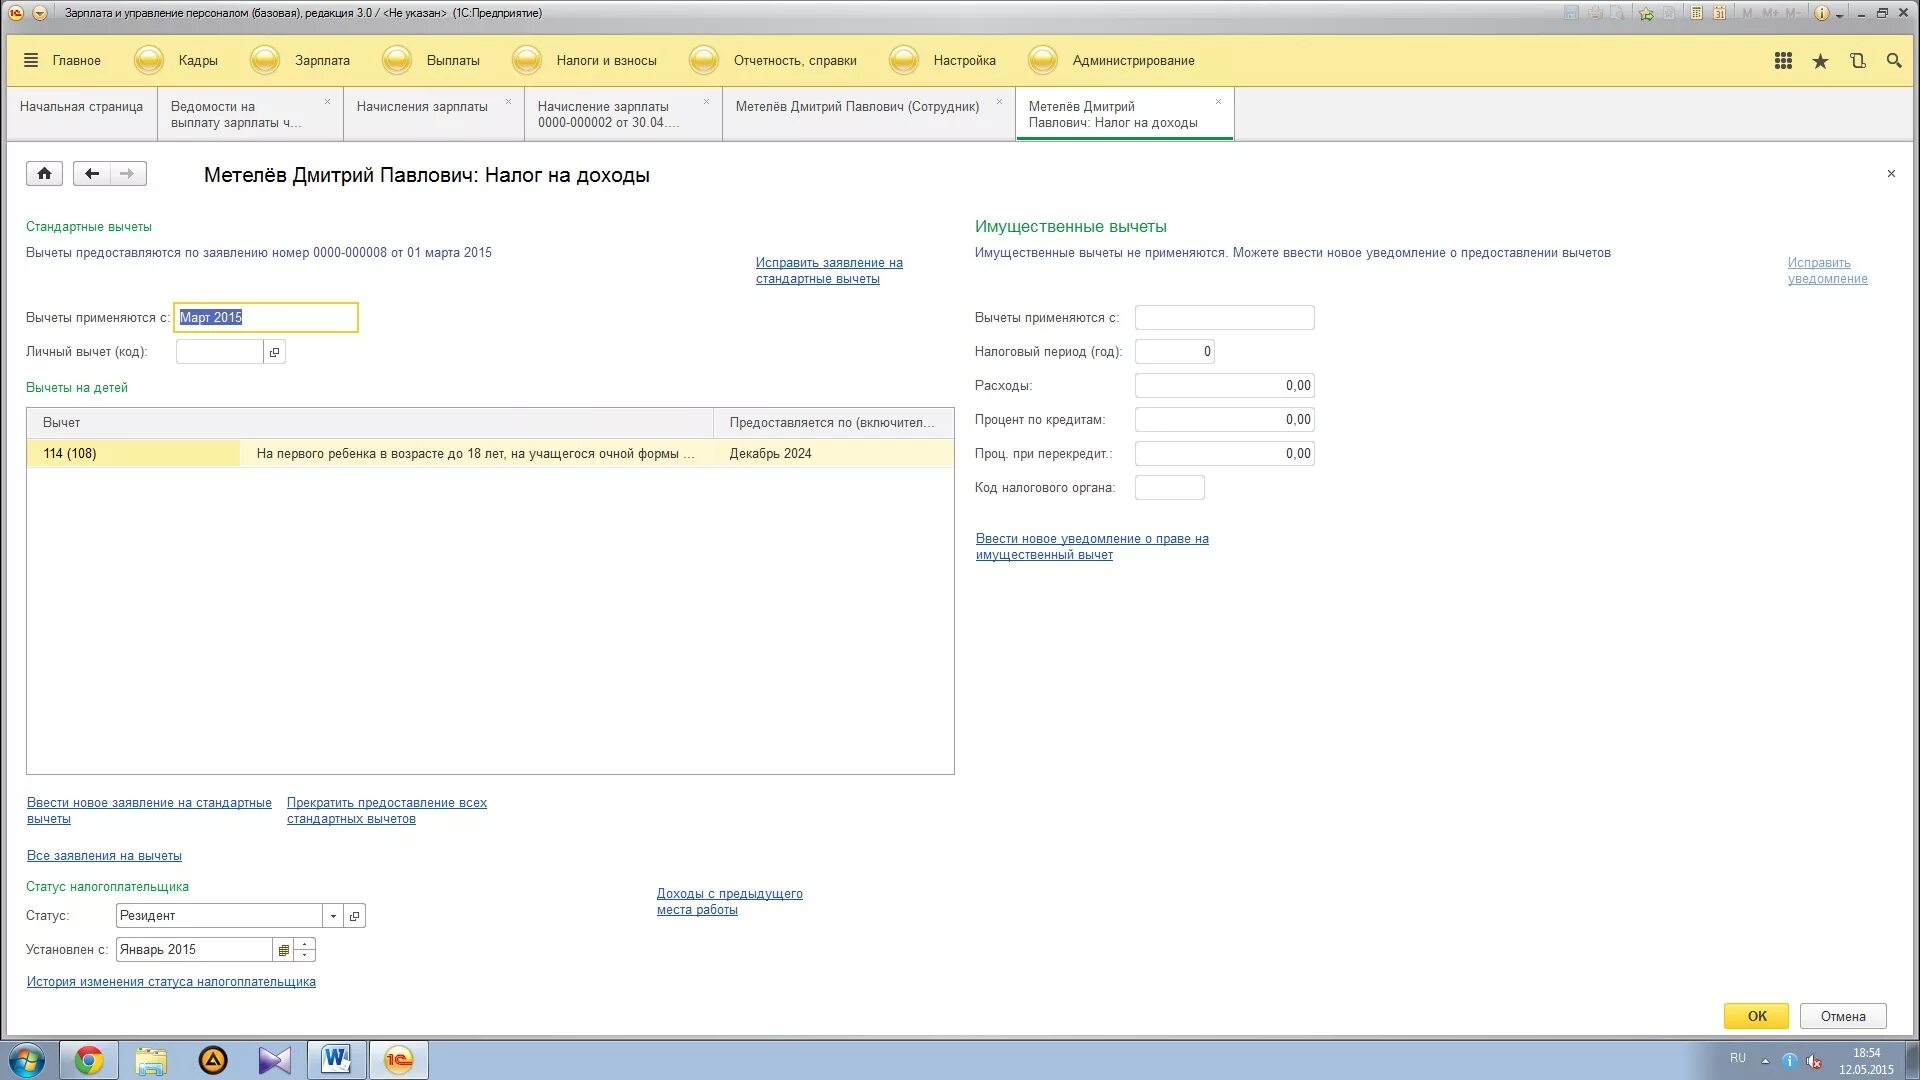Screen dimensions: 1920x1080
Task: Select the 114 (108) deduction row
Action: coord(70,454)
